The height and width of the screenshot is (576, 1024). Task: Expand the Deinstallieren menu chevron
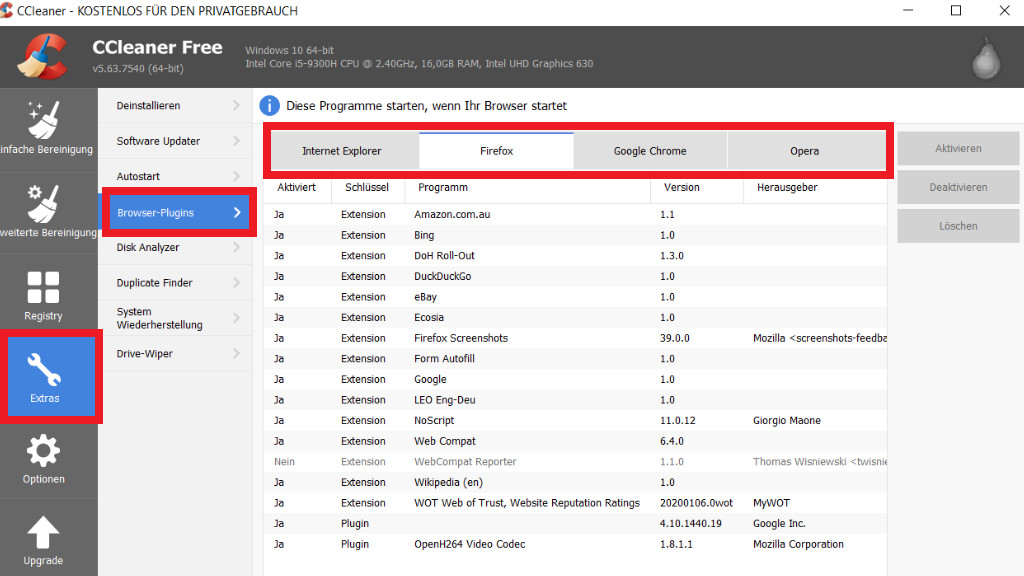point(237,105)
